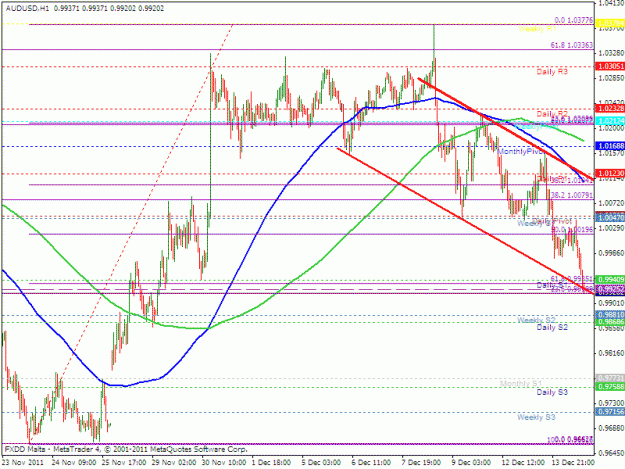625x469 pixels.
Task: Select the 100.0 Fibonacci label at the chart bottom
Action: [x=570, y=440]
